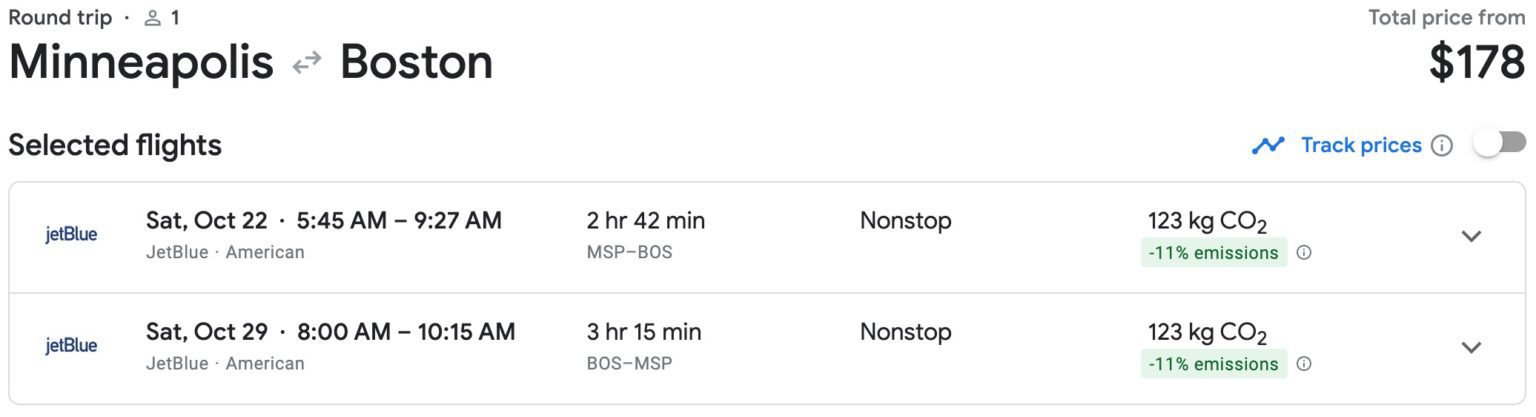1536x417 pixels.
Task: Click the Boston destination heading
Action: tap(416, 63)
